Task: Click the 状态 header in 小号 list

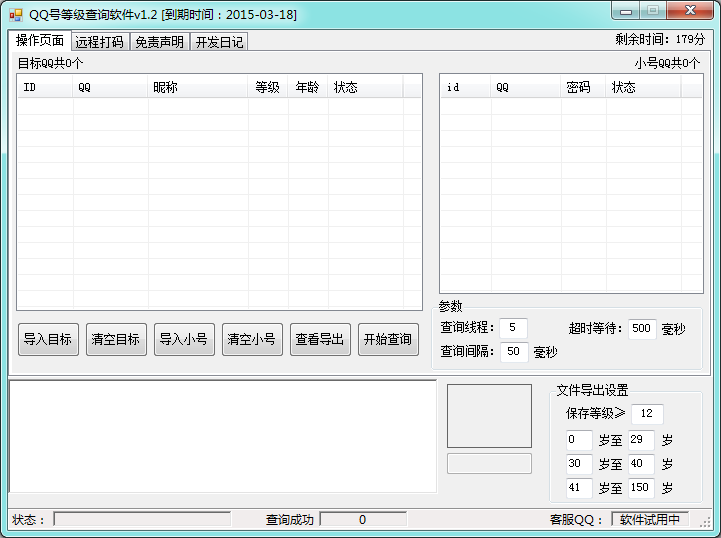Action: tap(643, 87)
